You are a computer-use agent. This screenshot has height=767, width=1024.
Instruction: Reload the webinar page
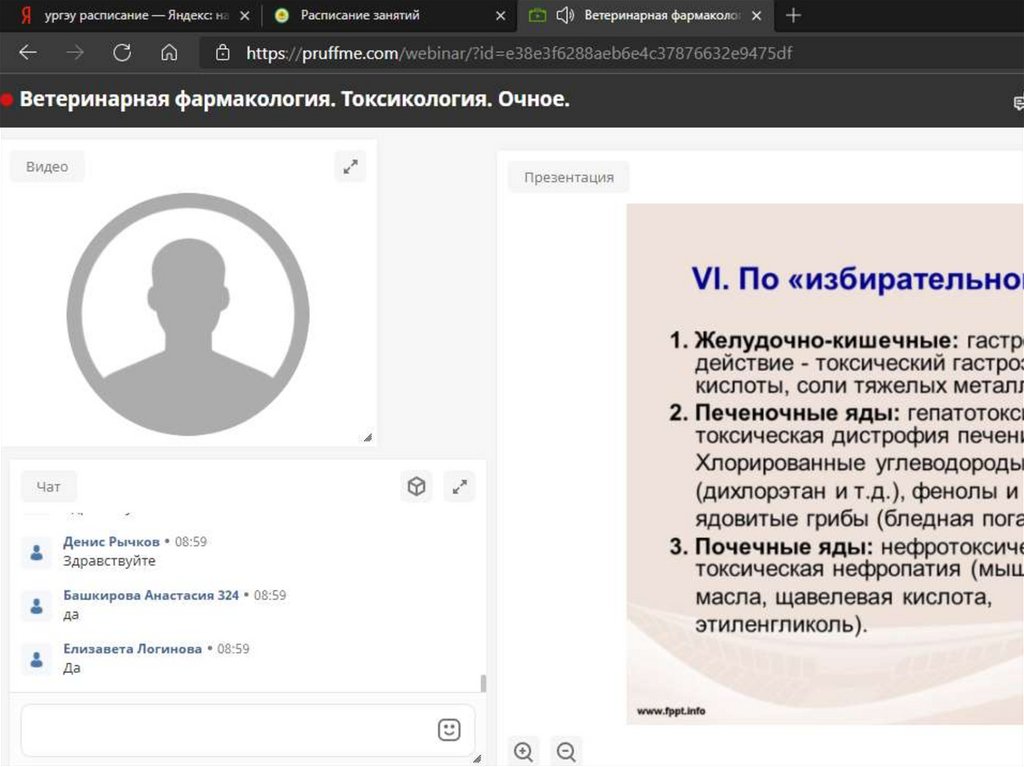[122, 53]
